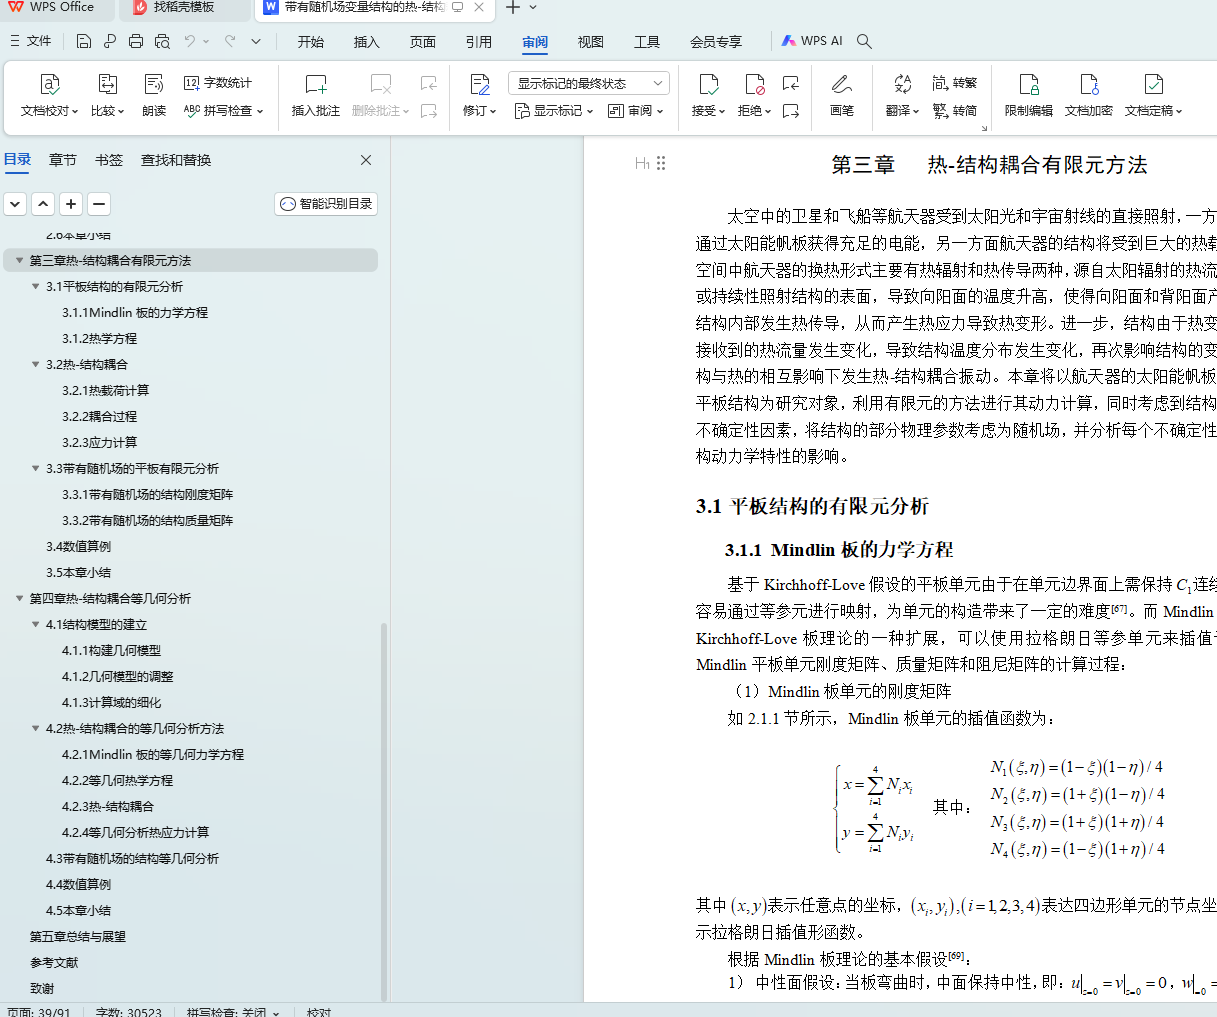Go to next change icon below previous change
The image size is (1217, 1017).
pos(791,111)
